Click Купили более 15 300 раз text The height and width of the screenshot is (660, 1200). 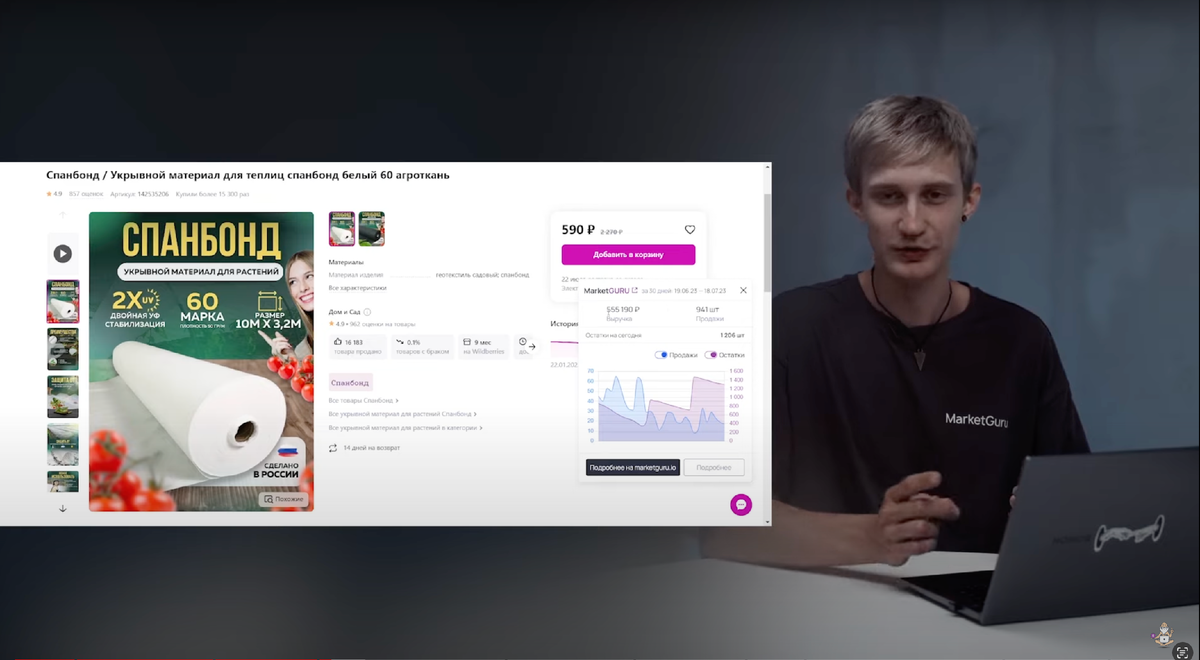(212, 193)
